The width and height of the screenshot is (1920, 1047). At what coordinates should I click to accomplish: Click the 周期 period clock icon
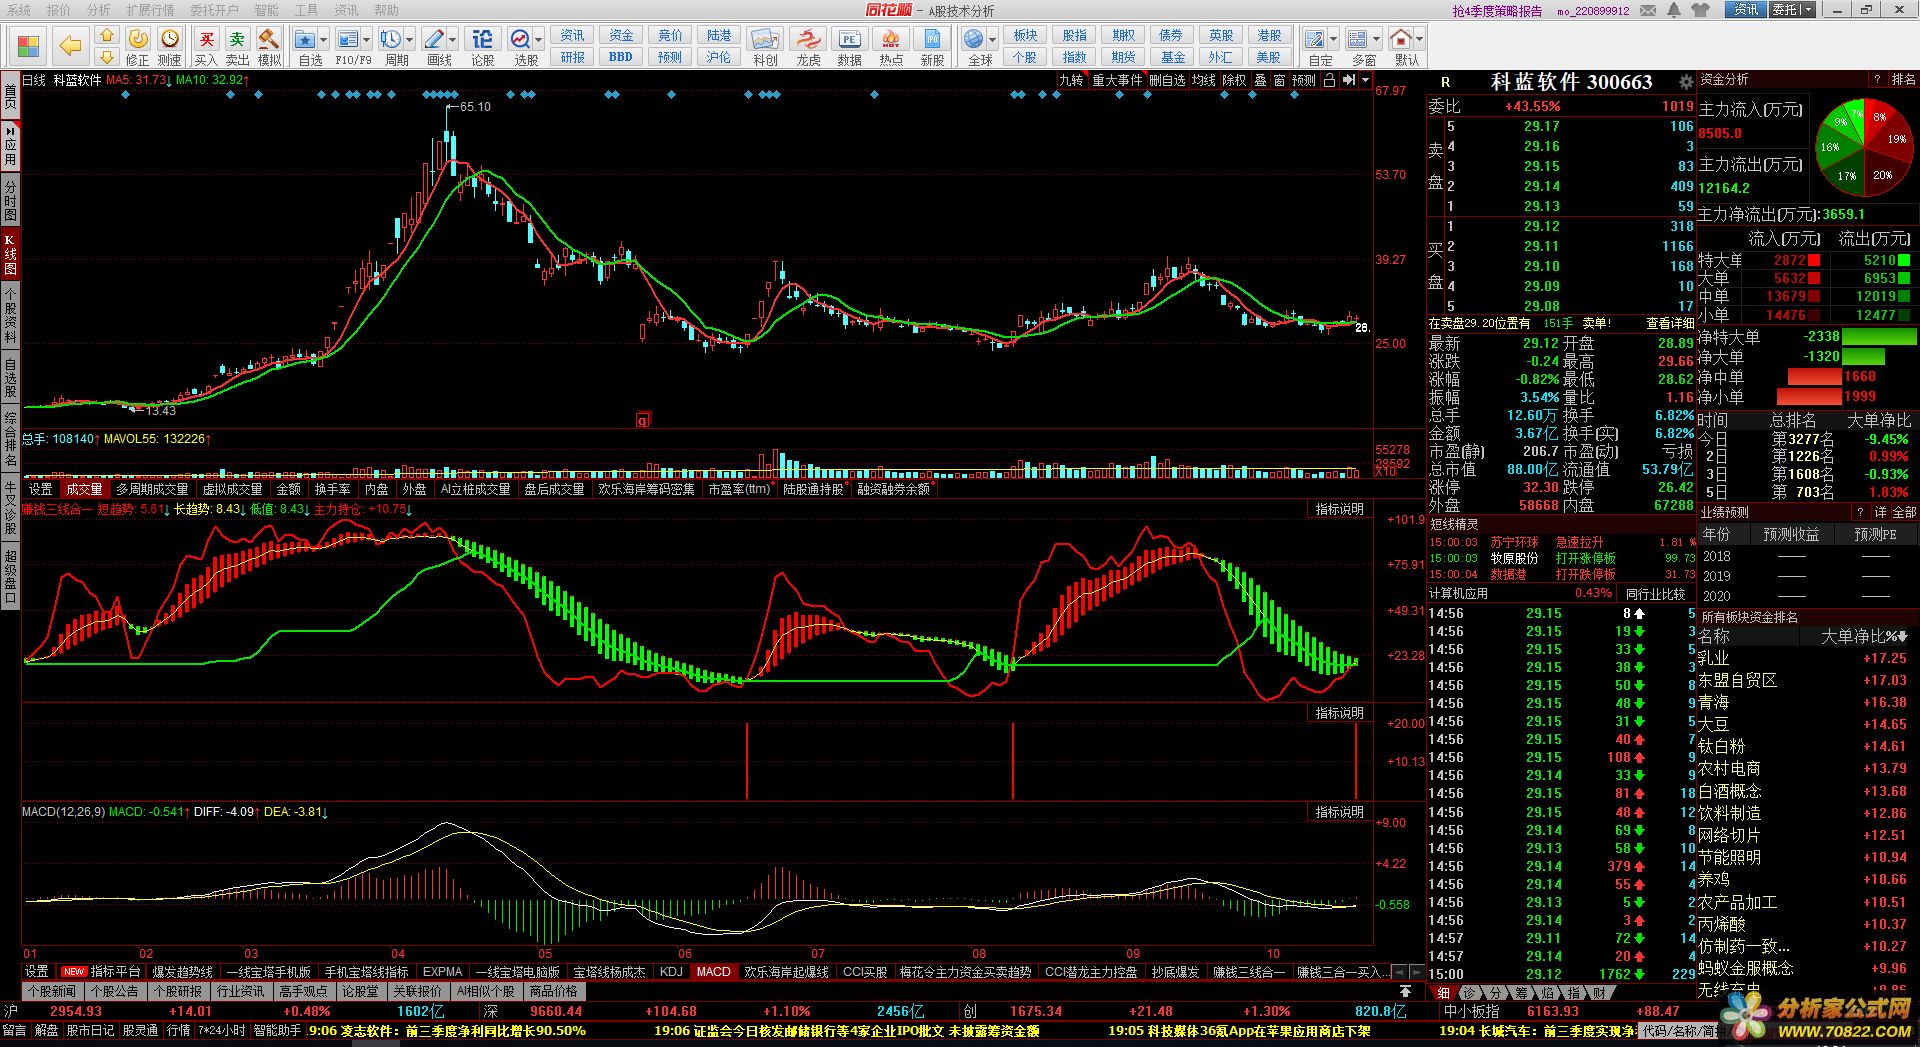pyautogui.click(x=391, y=39)
